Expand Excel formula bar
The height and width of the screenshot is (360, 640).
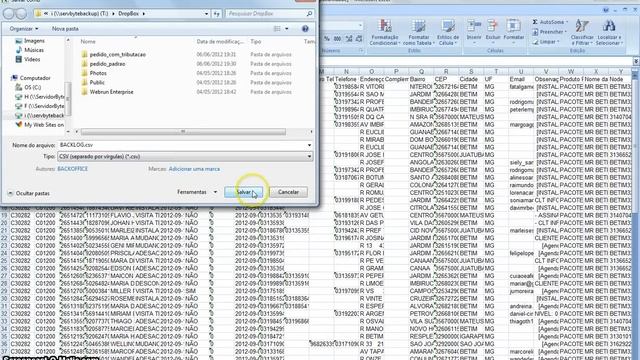click(x=636, y=61)
